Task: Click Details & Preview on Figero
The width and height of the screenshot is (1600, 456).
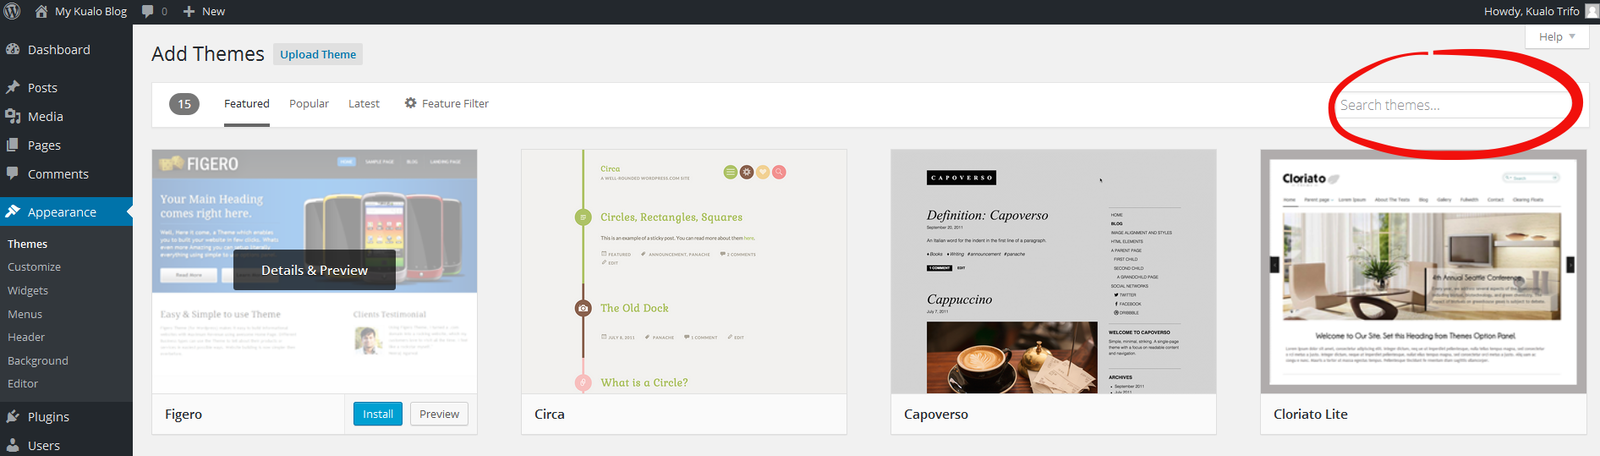Action: pos(314,270)
